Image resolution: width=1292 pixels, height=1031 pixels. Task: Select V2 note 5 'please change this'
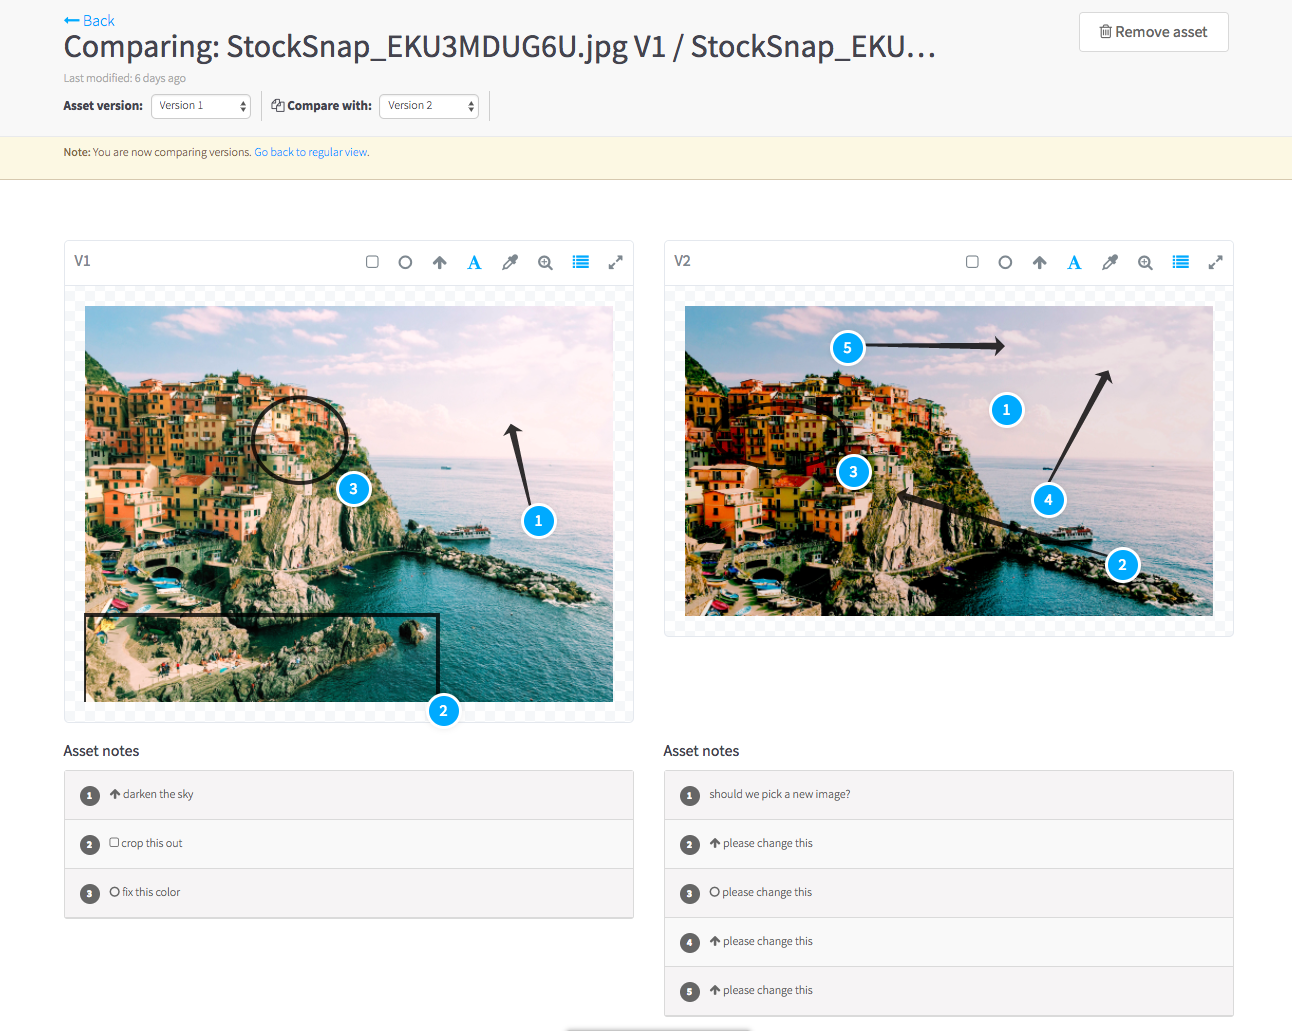948,991
